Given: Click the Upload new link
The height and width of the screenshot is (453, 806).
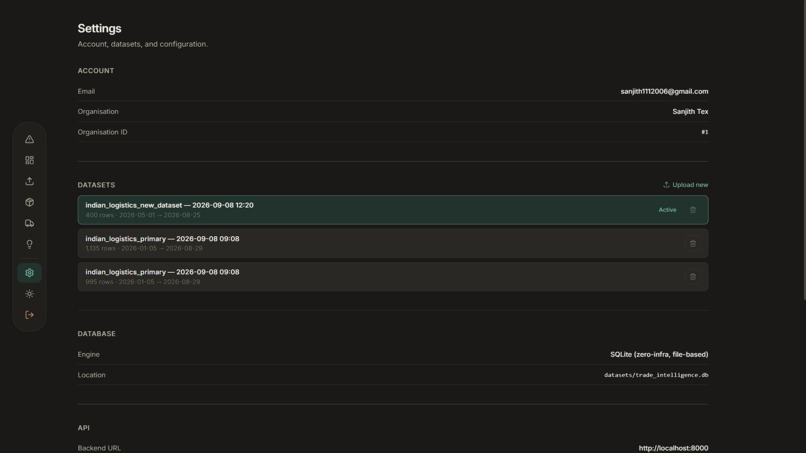Looking at the screenshot, I should 685,185.
